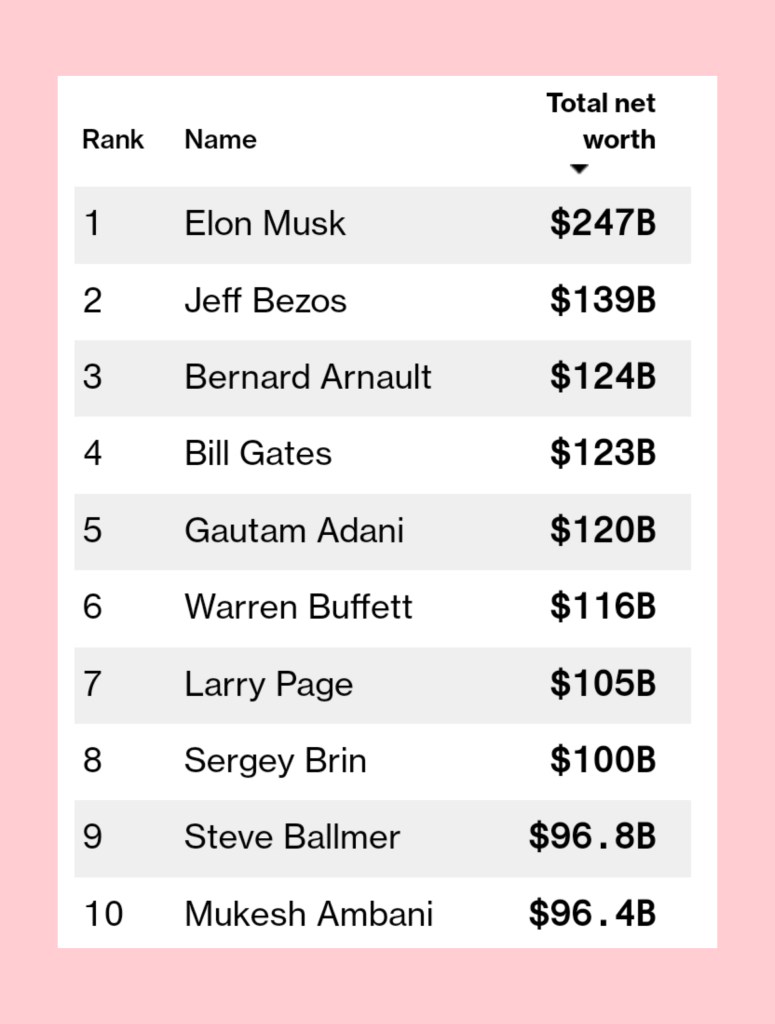Choose Gautam Adani in the list
The image size is (775, 1024).
(x=294, y=531)
